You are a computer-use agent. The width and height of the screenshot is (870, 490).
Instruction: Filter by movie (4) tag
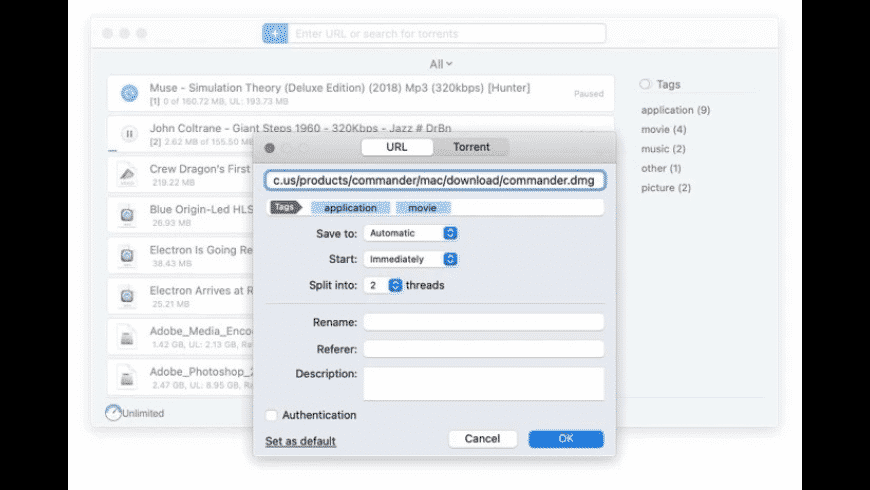coord(664,129)
